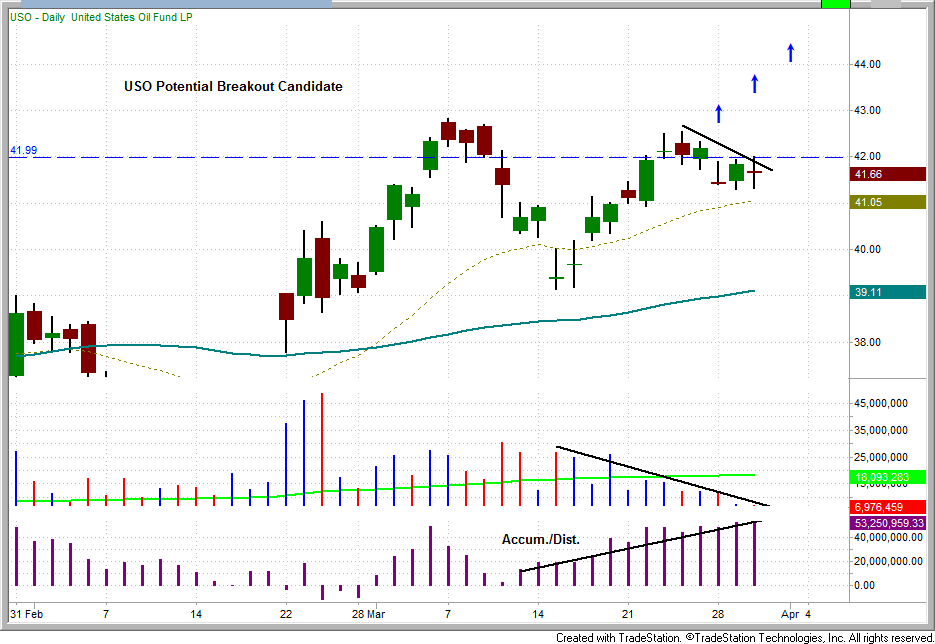Viewport: 935px width, 644px height.
Task: Select the 40,000,000.00 Accum./Dist. axis label
Action: (888, 537)
